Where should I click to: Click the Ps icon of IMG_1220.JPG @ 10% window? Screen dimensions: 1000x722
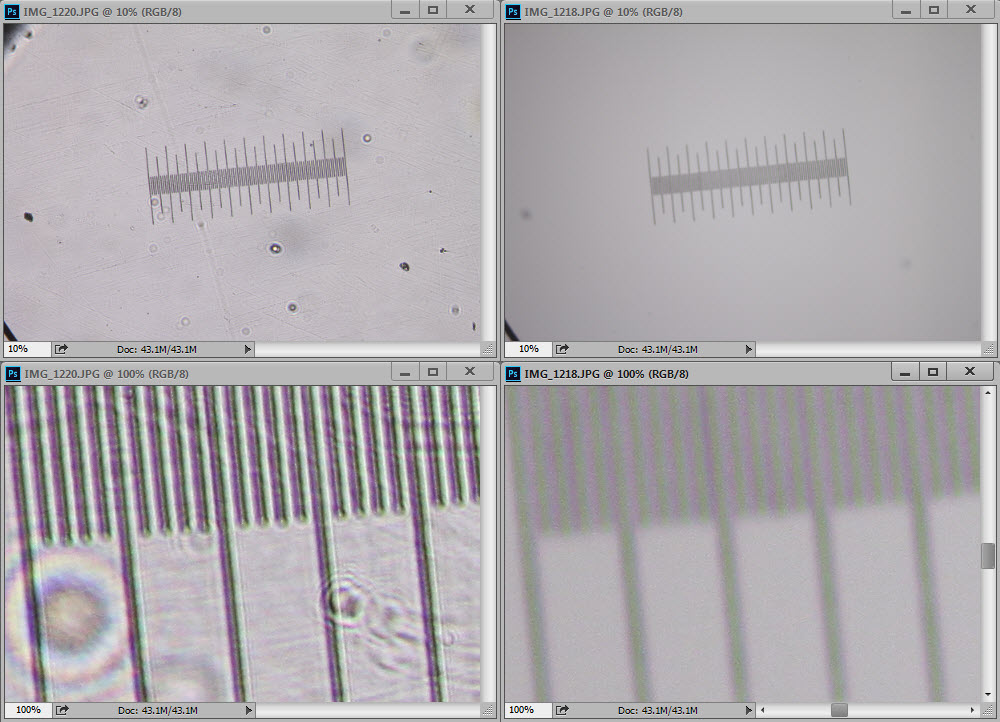pyautogui.click(x=11, y=11)
